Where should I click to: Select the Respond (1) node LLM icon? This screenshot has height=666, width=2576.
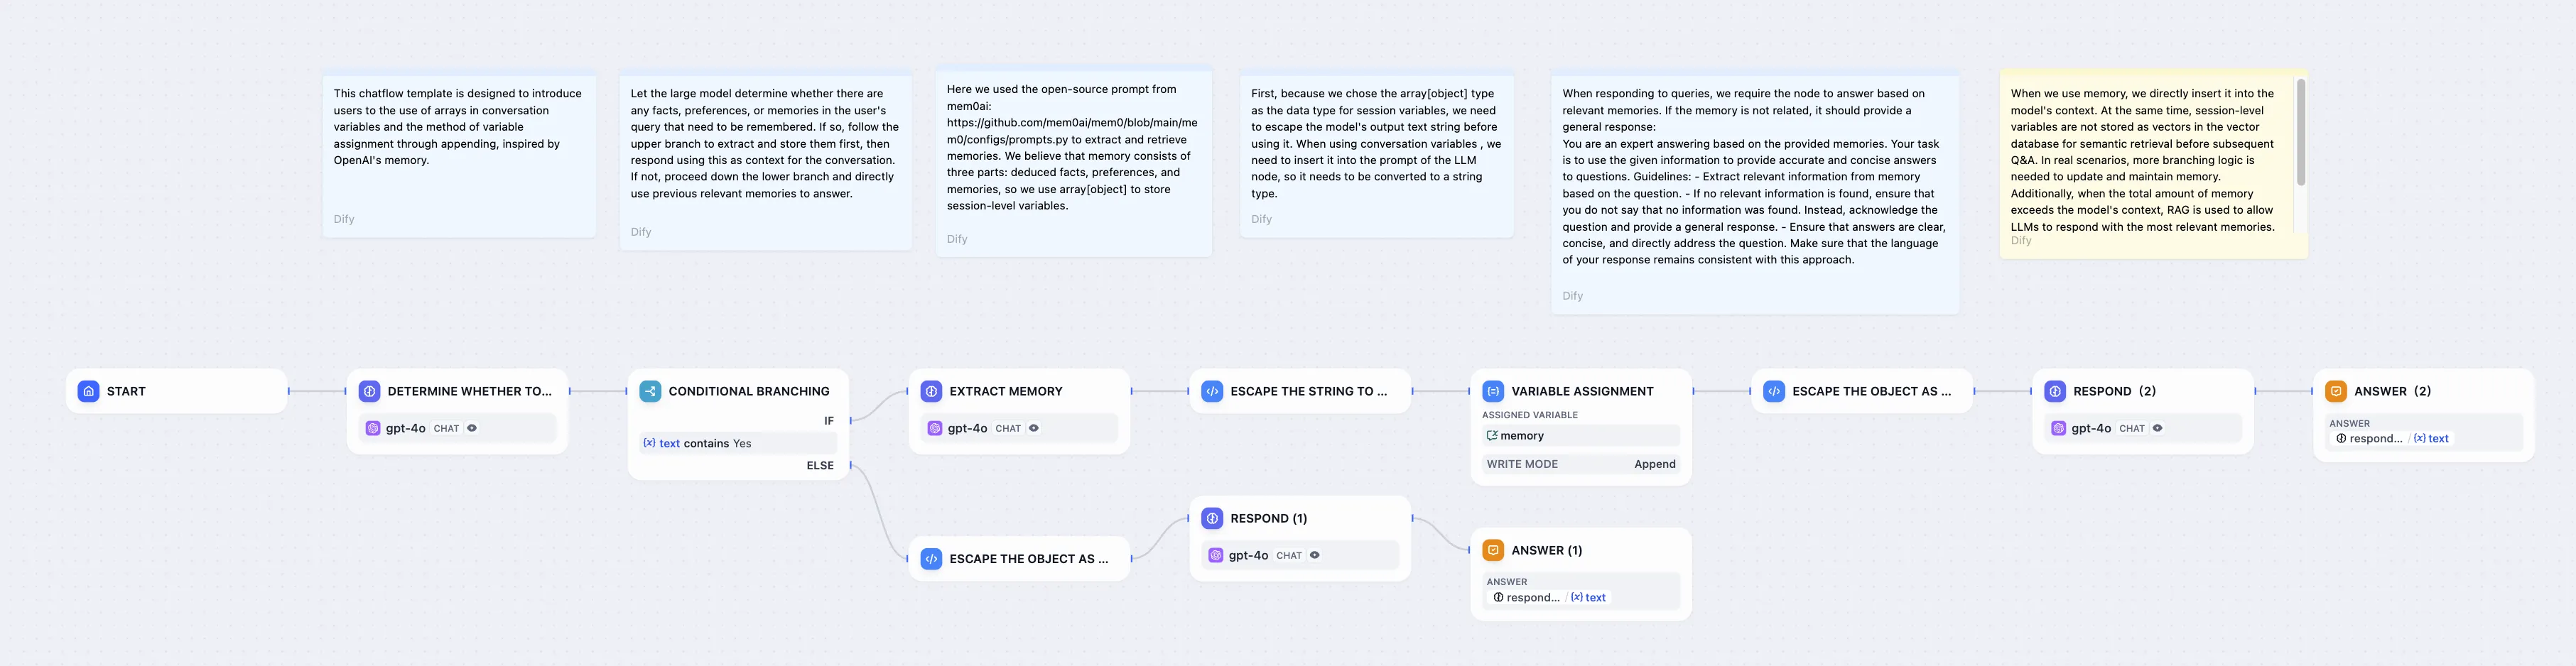click(1212, 518)
